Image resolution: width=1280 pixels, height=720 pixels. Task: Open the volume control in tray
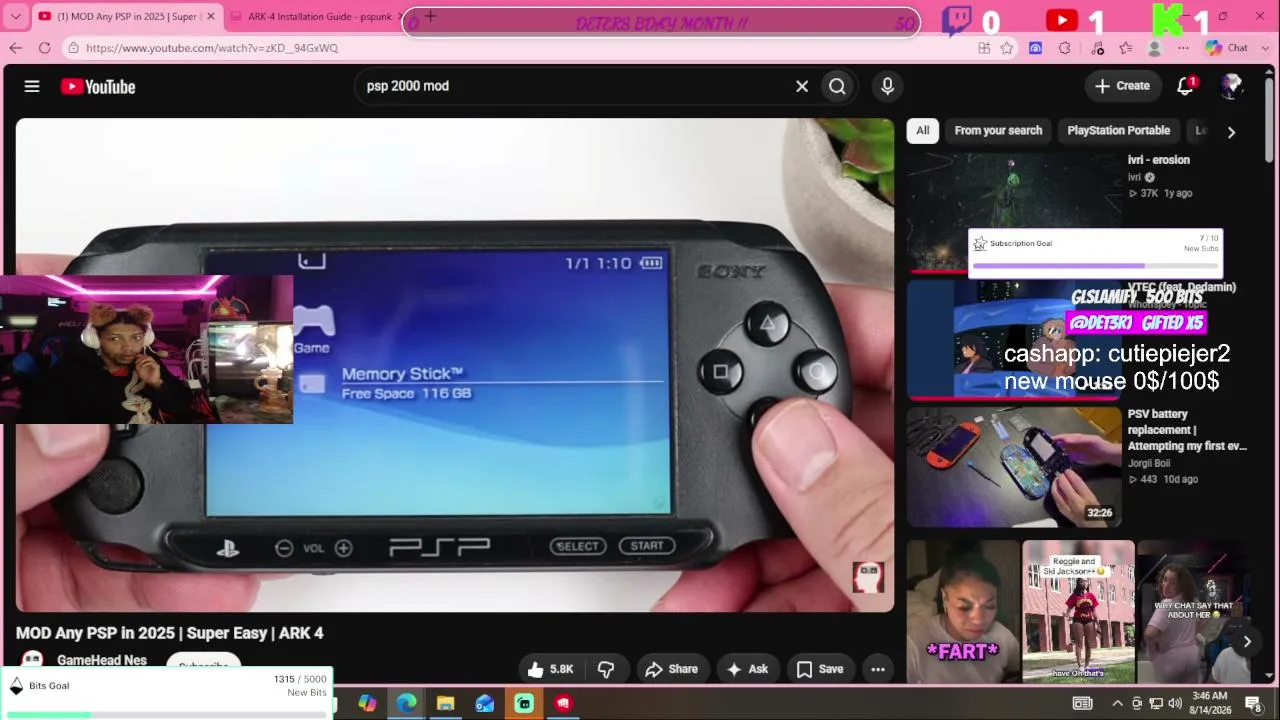(x=1174, y=703)
